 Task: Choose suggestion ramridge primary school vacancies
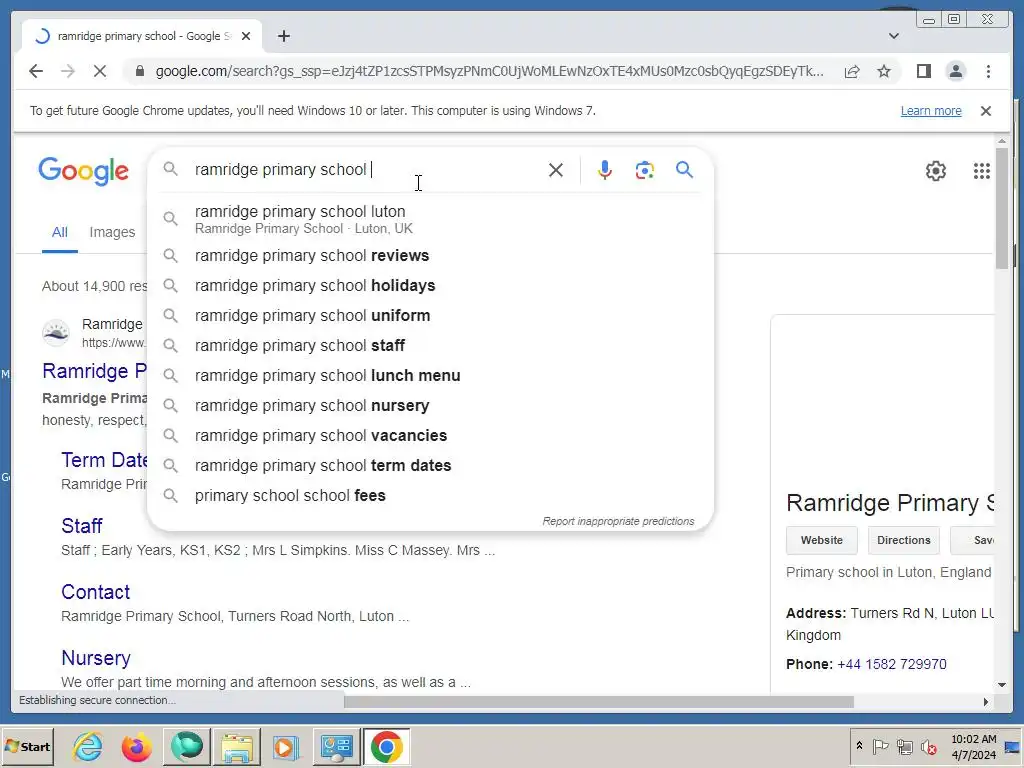tap(430, 436)
